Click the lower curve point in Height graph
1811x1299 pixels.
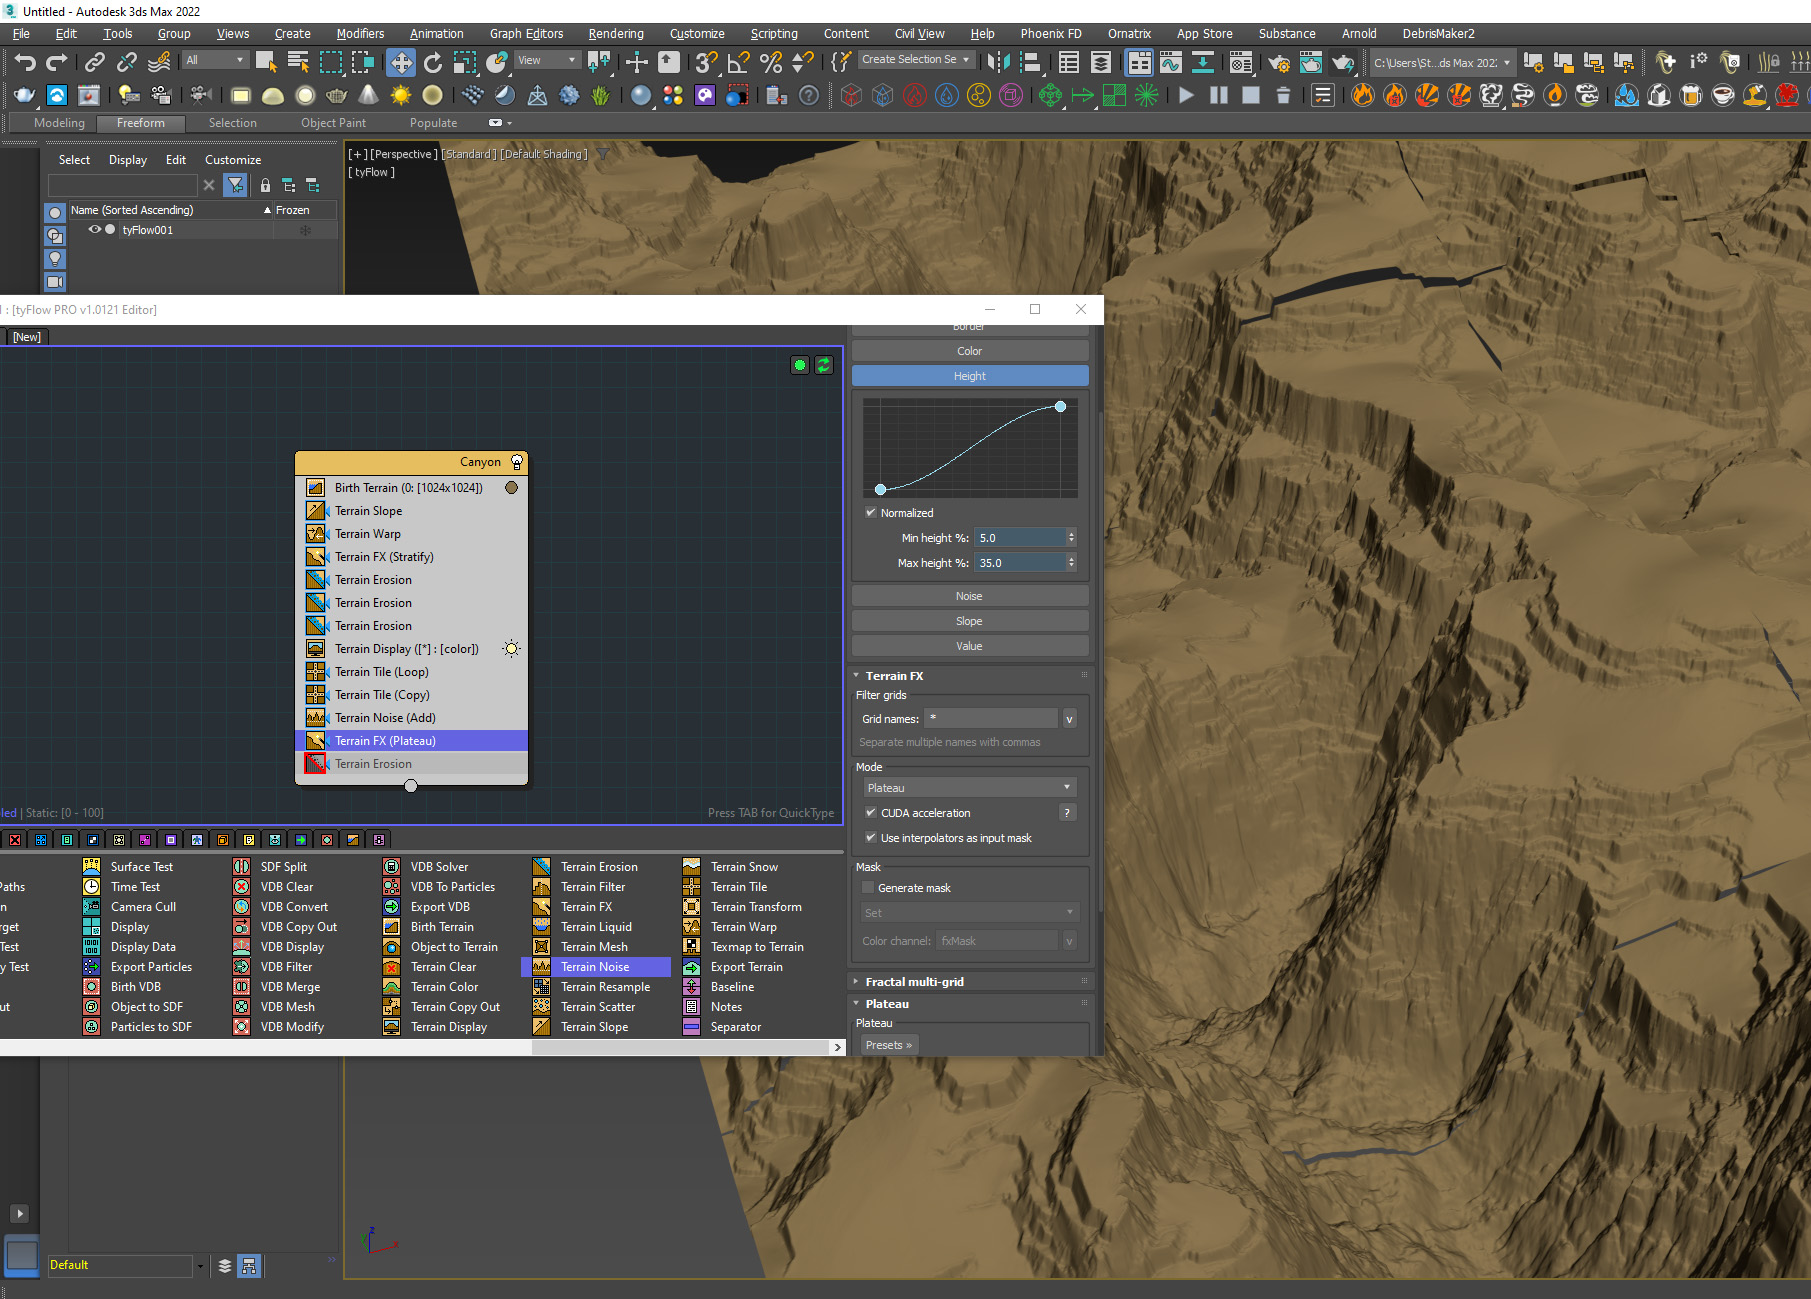tap(880, 490)
